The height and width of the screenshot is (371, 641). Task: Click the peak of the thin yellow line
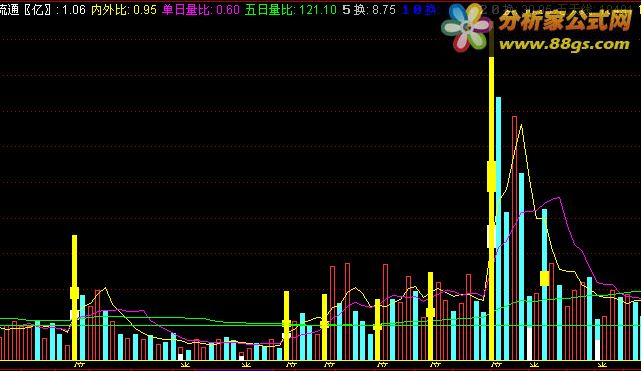(x=521, y=125)
